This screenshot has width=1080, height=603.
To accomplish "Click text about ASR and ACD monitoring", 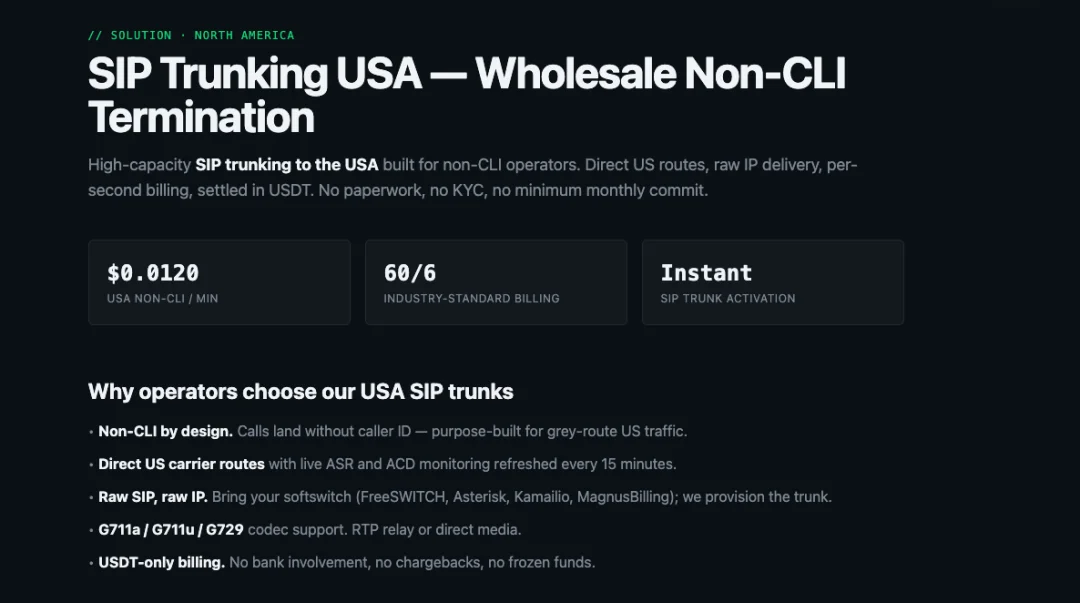I will [x=472, y=464].
